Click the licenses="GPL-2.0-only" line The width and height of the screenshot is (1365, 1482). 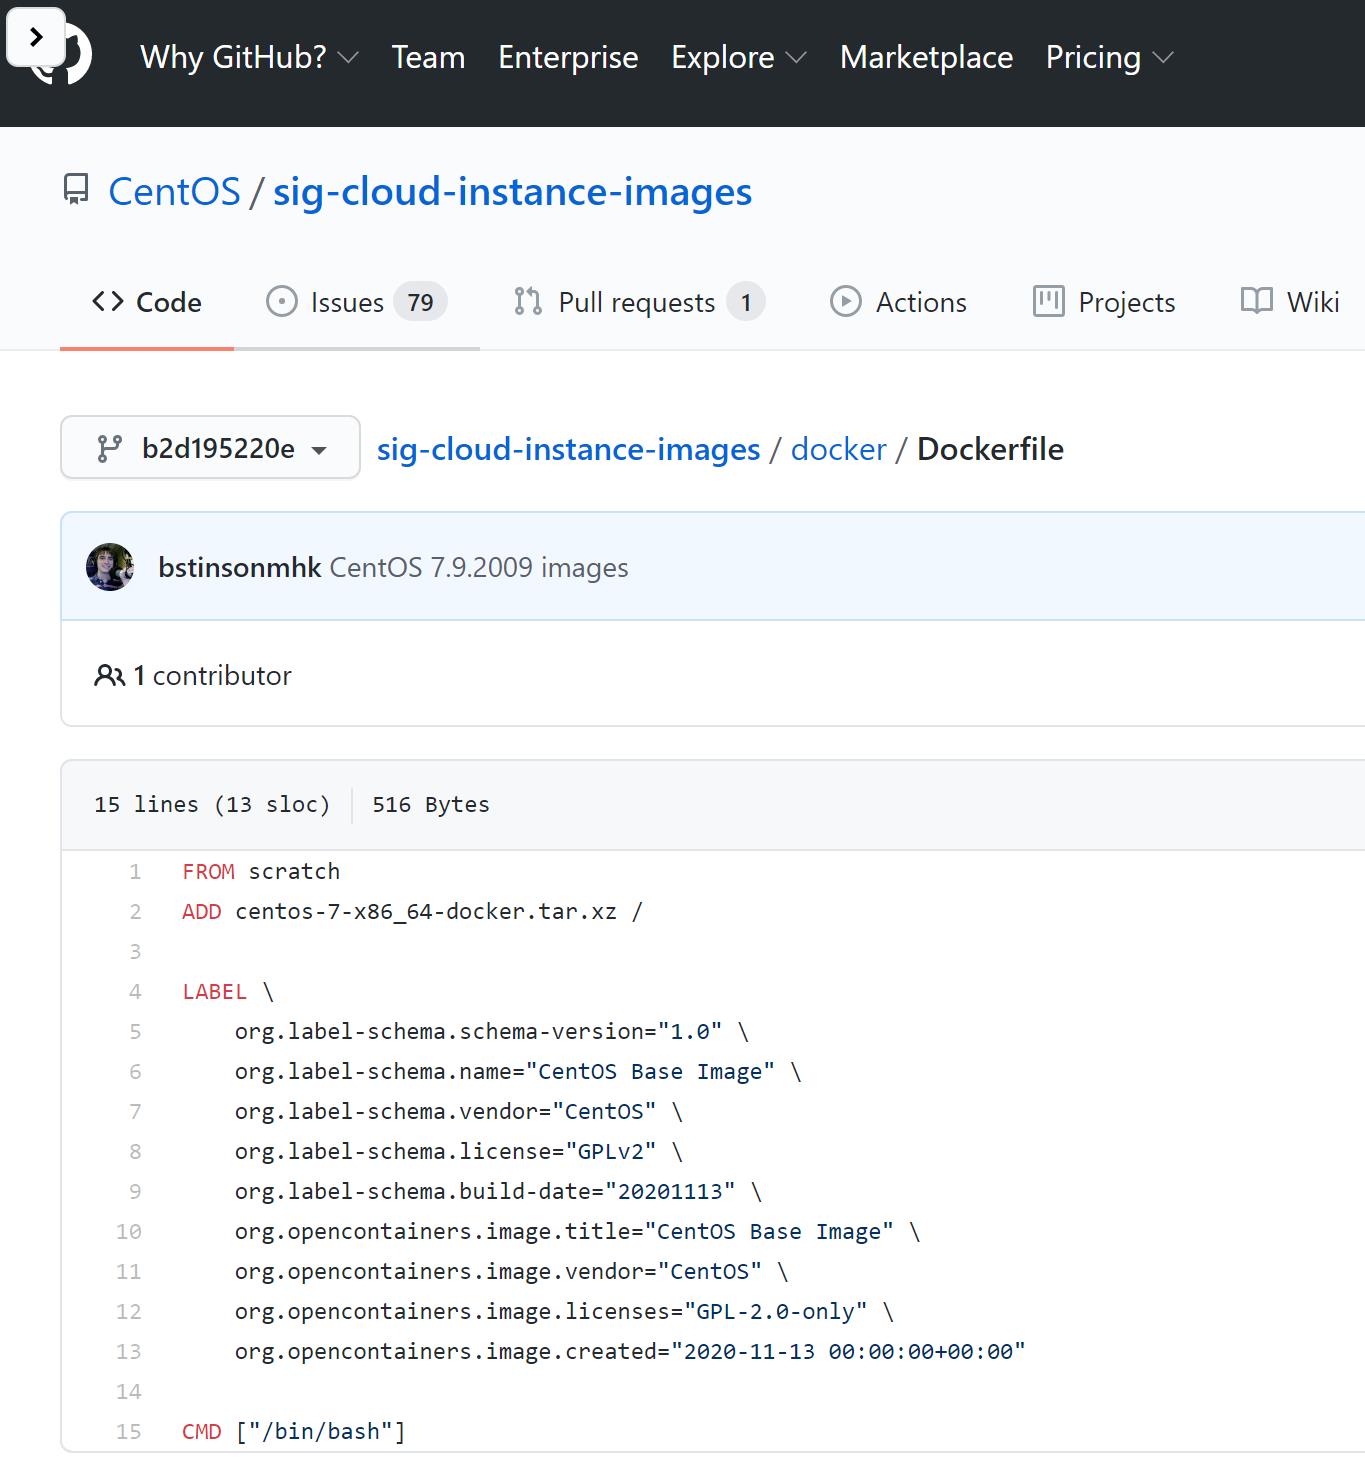pyautogui.click(x=565, y=1311)
